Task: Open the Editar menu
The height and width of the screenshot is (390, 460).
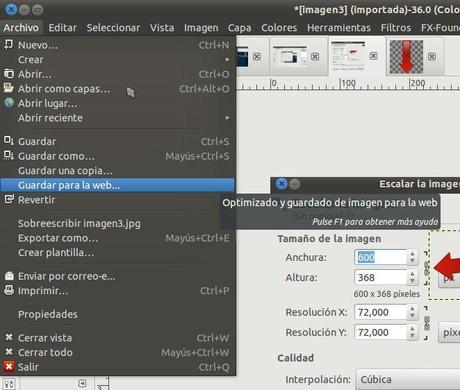Action: click(63, 27)
